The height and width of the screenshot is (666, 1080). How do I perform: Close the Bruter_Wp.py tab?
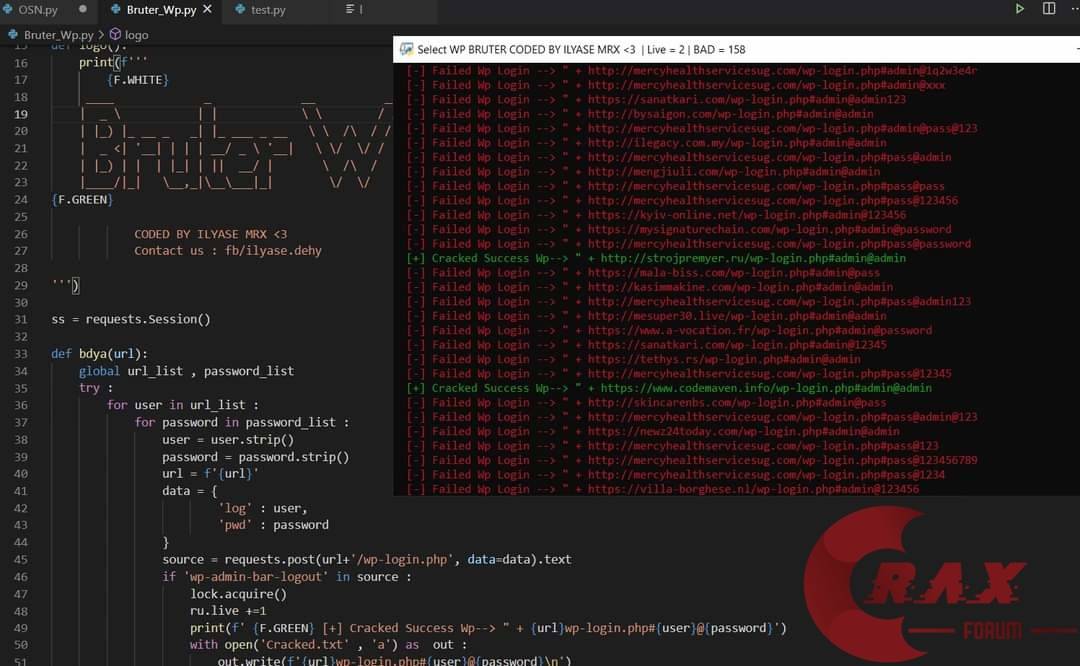pos(207,9)
